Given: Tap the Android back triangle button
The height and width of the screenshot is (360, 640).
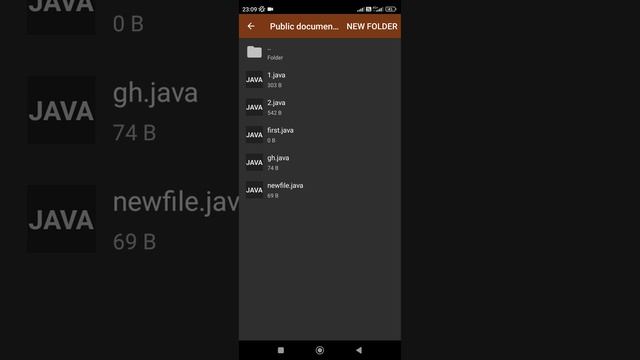Looking at the screenshot, I should pos(359,350).
